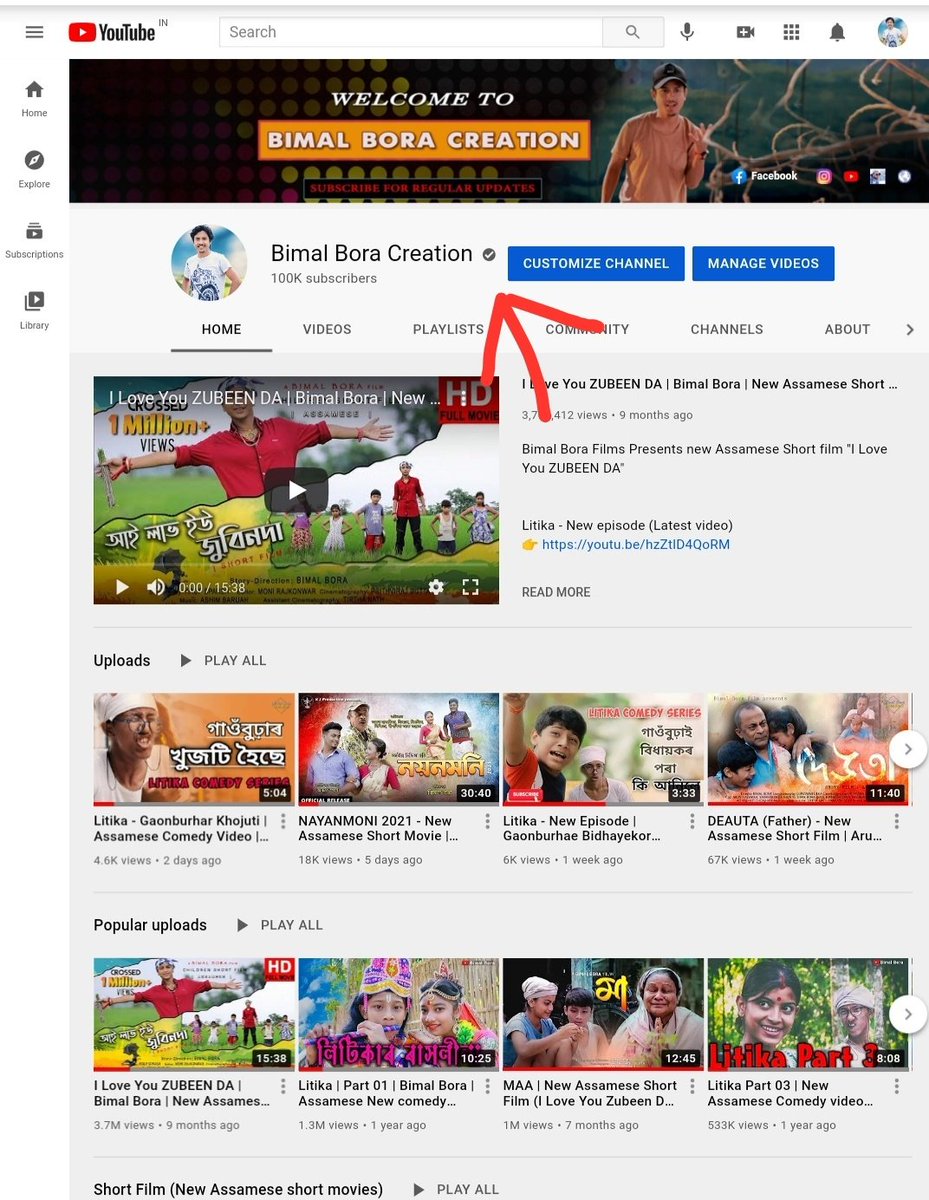
Task: Click the 100K subscribers text
Action: 324,279
